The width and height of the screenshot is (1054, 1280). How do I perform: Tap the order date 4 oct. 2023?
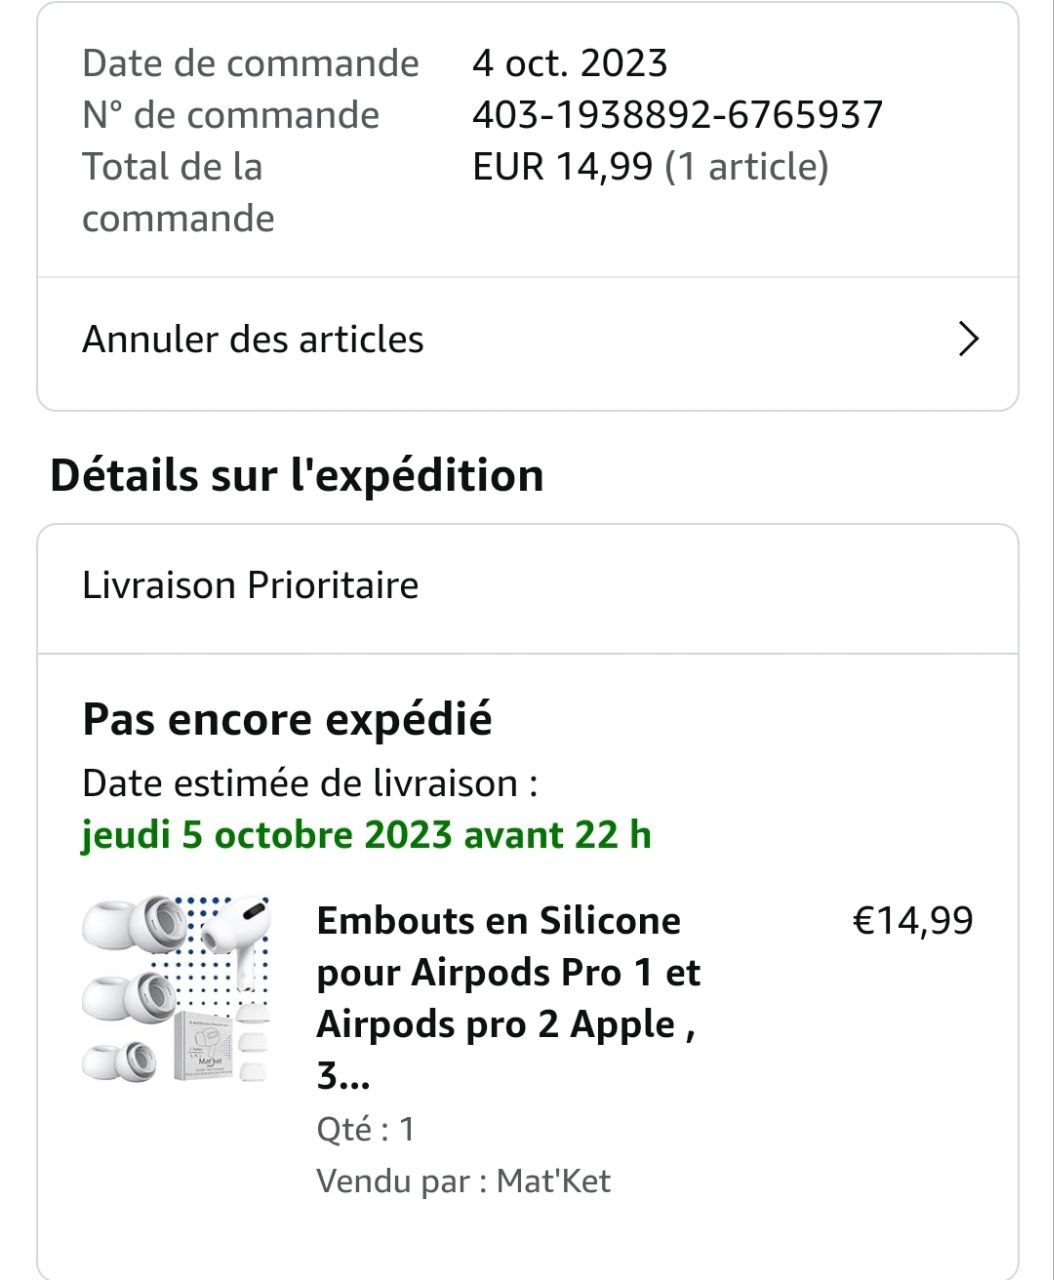pyautogui.click(x=569, y=63)
